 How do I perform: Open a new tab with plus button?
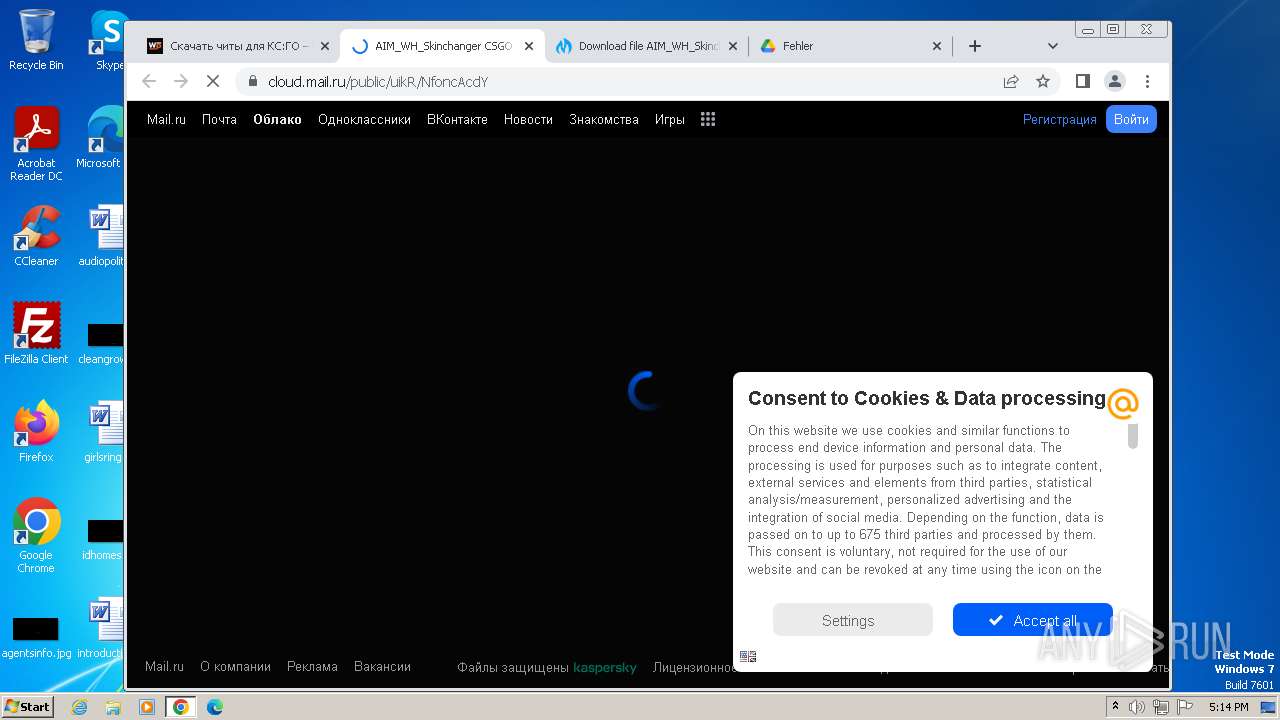pyautogui.click(x=975, y=46)
